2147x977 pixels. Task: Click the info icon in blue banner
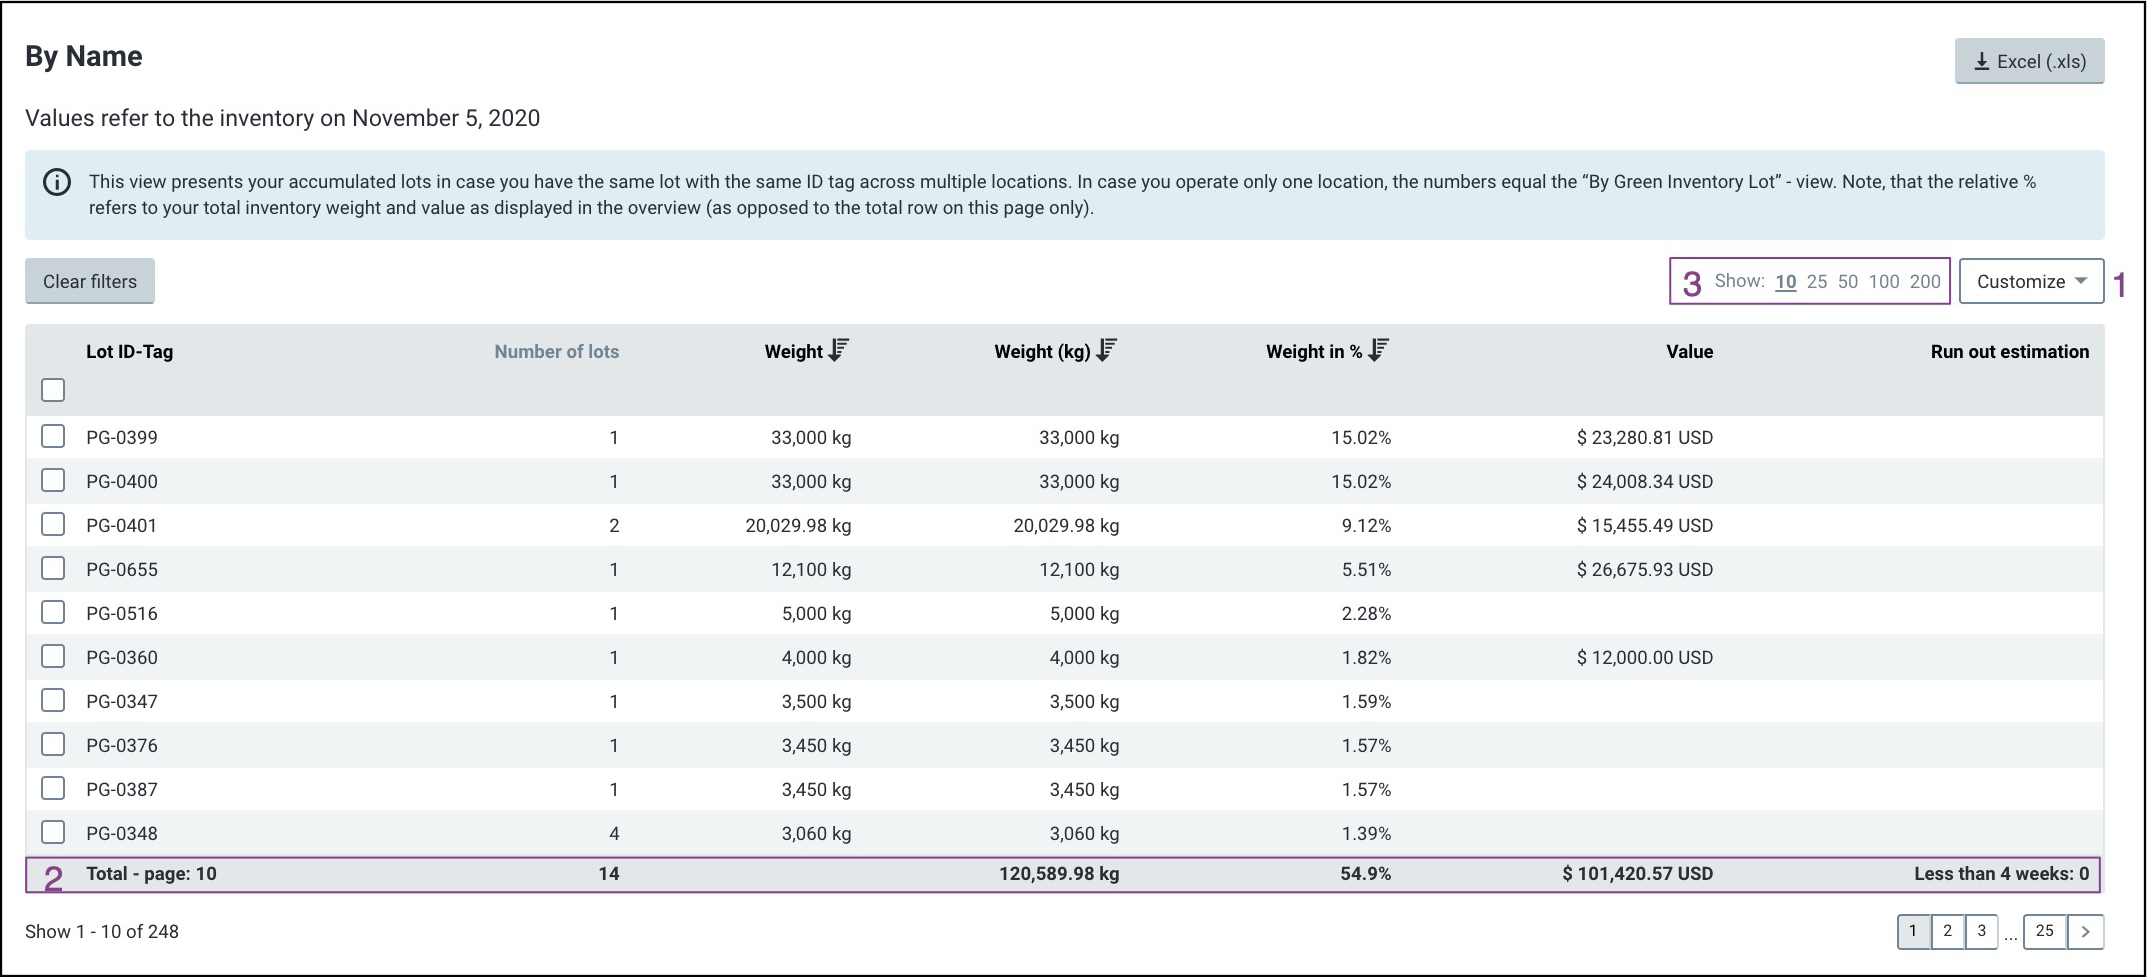tap(57, 183)
